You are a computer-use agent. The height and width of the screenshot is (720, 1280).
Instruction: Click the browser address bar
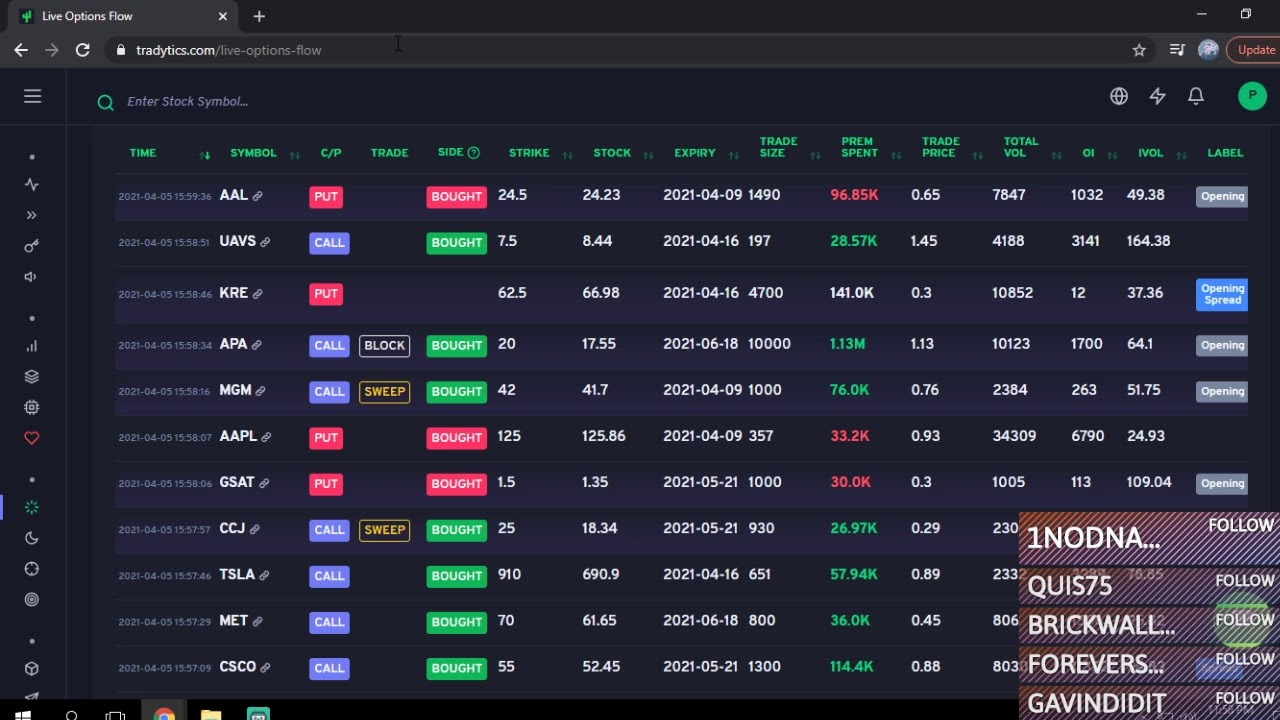click(620, 50)
